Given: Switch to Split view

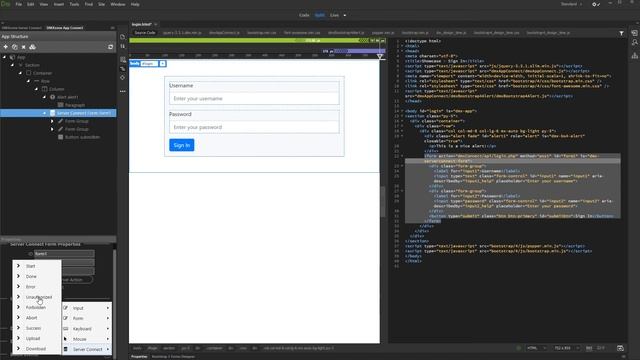Looking at the screenshot, I should 320,15.
